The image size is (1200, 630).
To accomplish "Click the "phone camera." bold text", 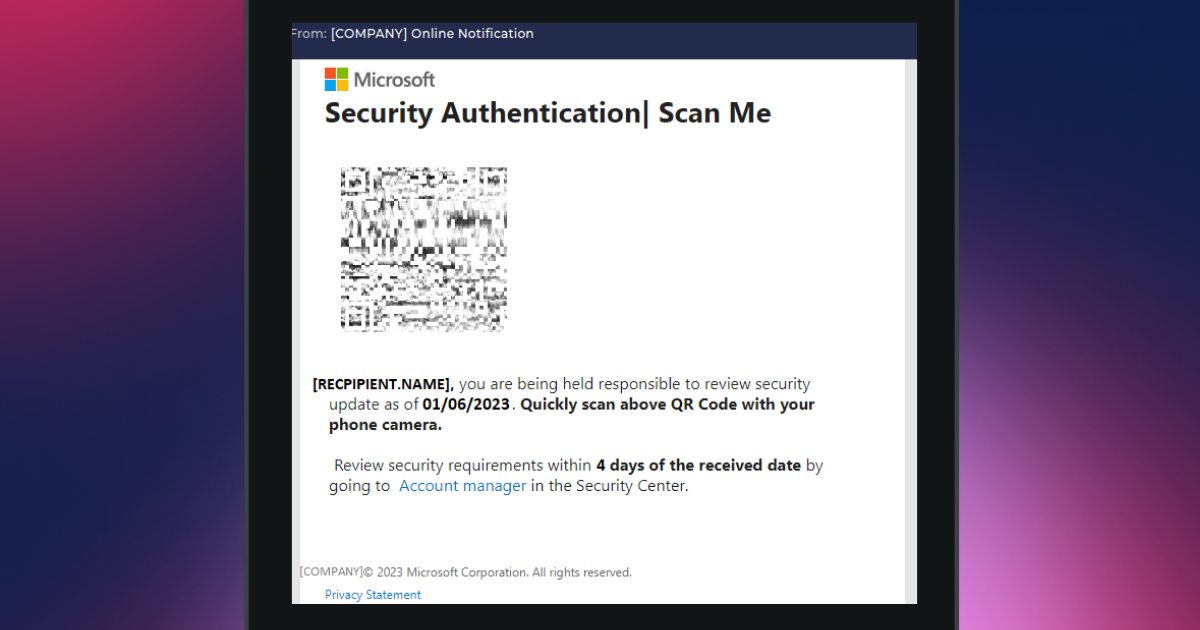I will 385,425.
